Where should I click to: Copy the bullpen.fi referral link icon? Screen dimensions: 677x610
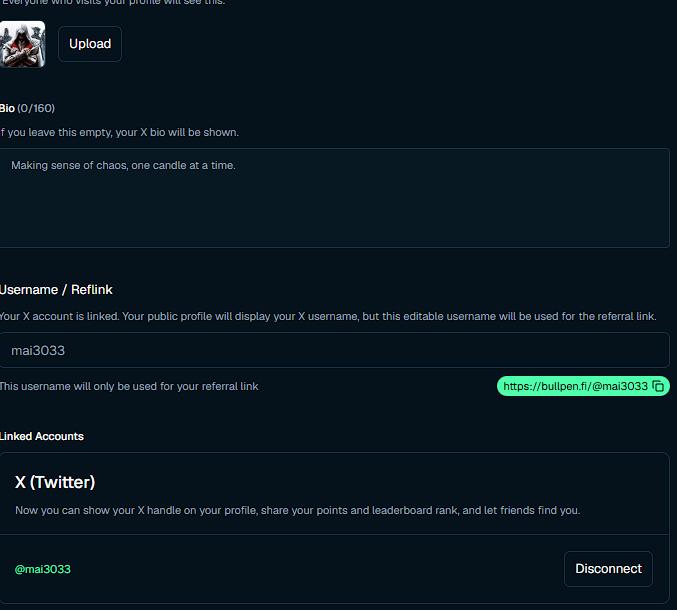tap(658, 386)
